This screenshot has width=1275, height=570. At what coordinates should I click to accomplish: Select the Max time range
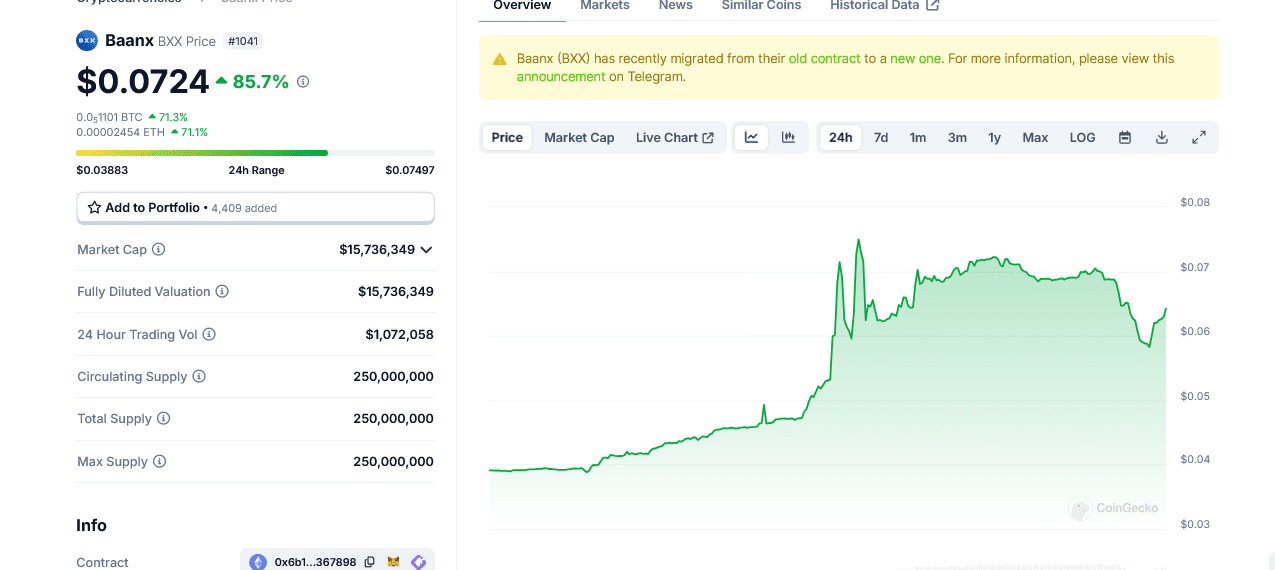1035,137
